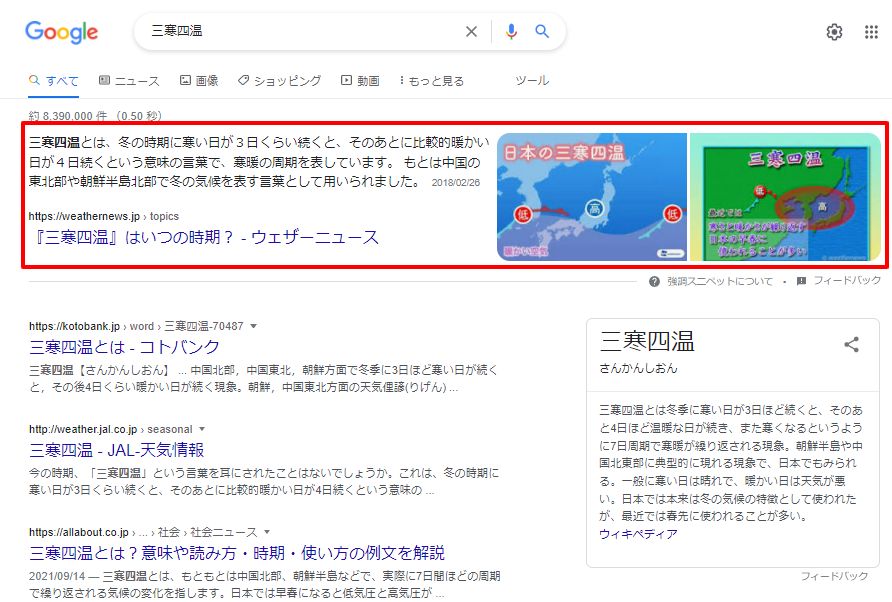Open the ツール options
Screen dimensions: 892x602
pos(532,81)
